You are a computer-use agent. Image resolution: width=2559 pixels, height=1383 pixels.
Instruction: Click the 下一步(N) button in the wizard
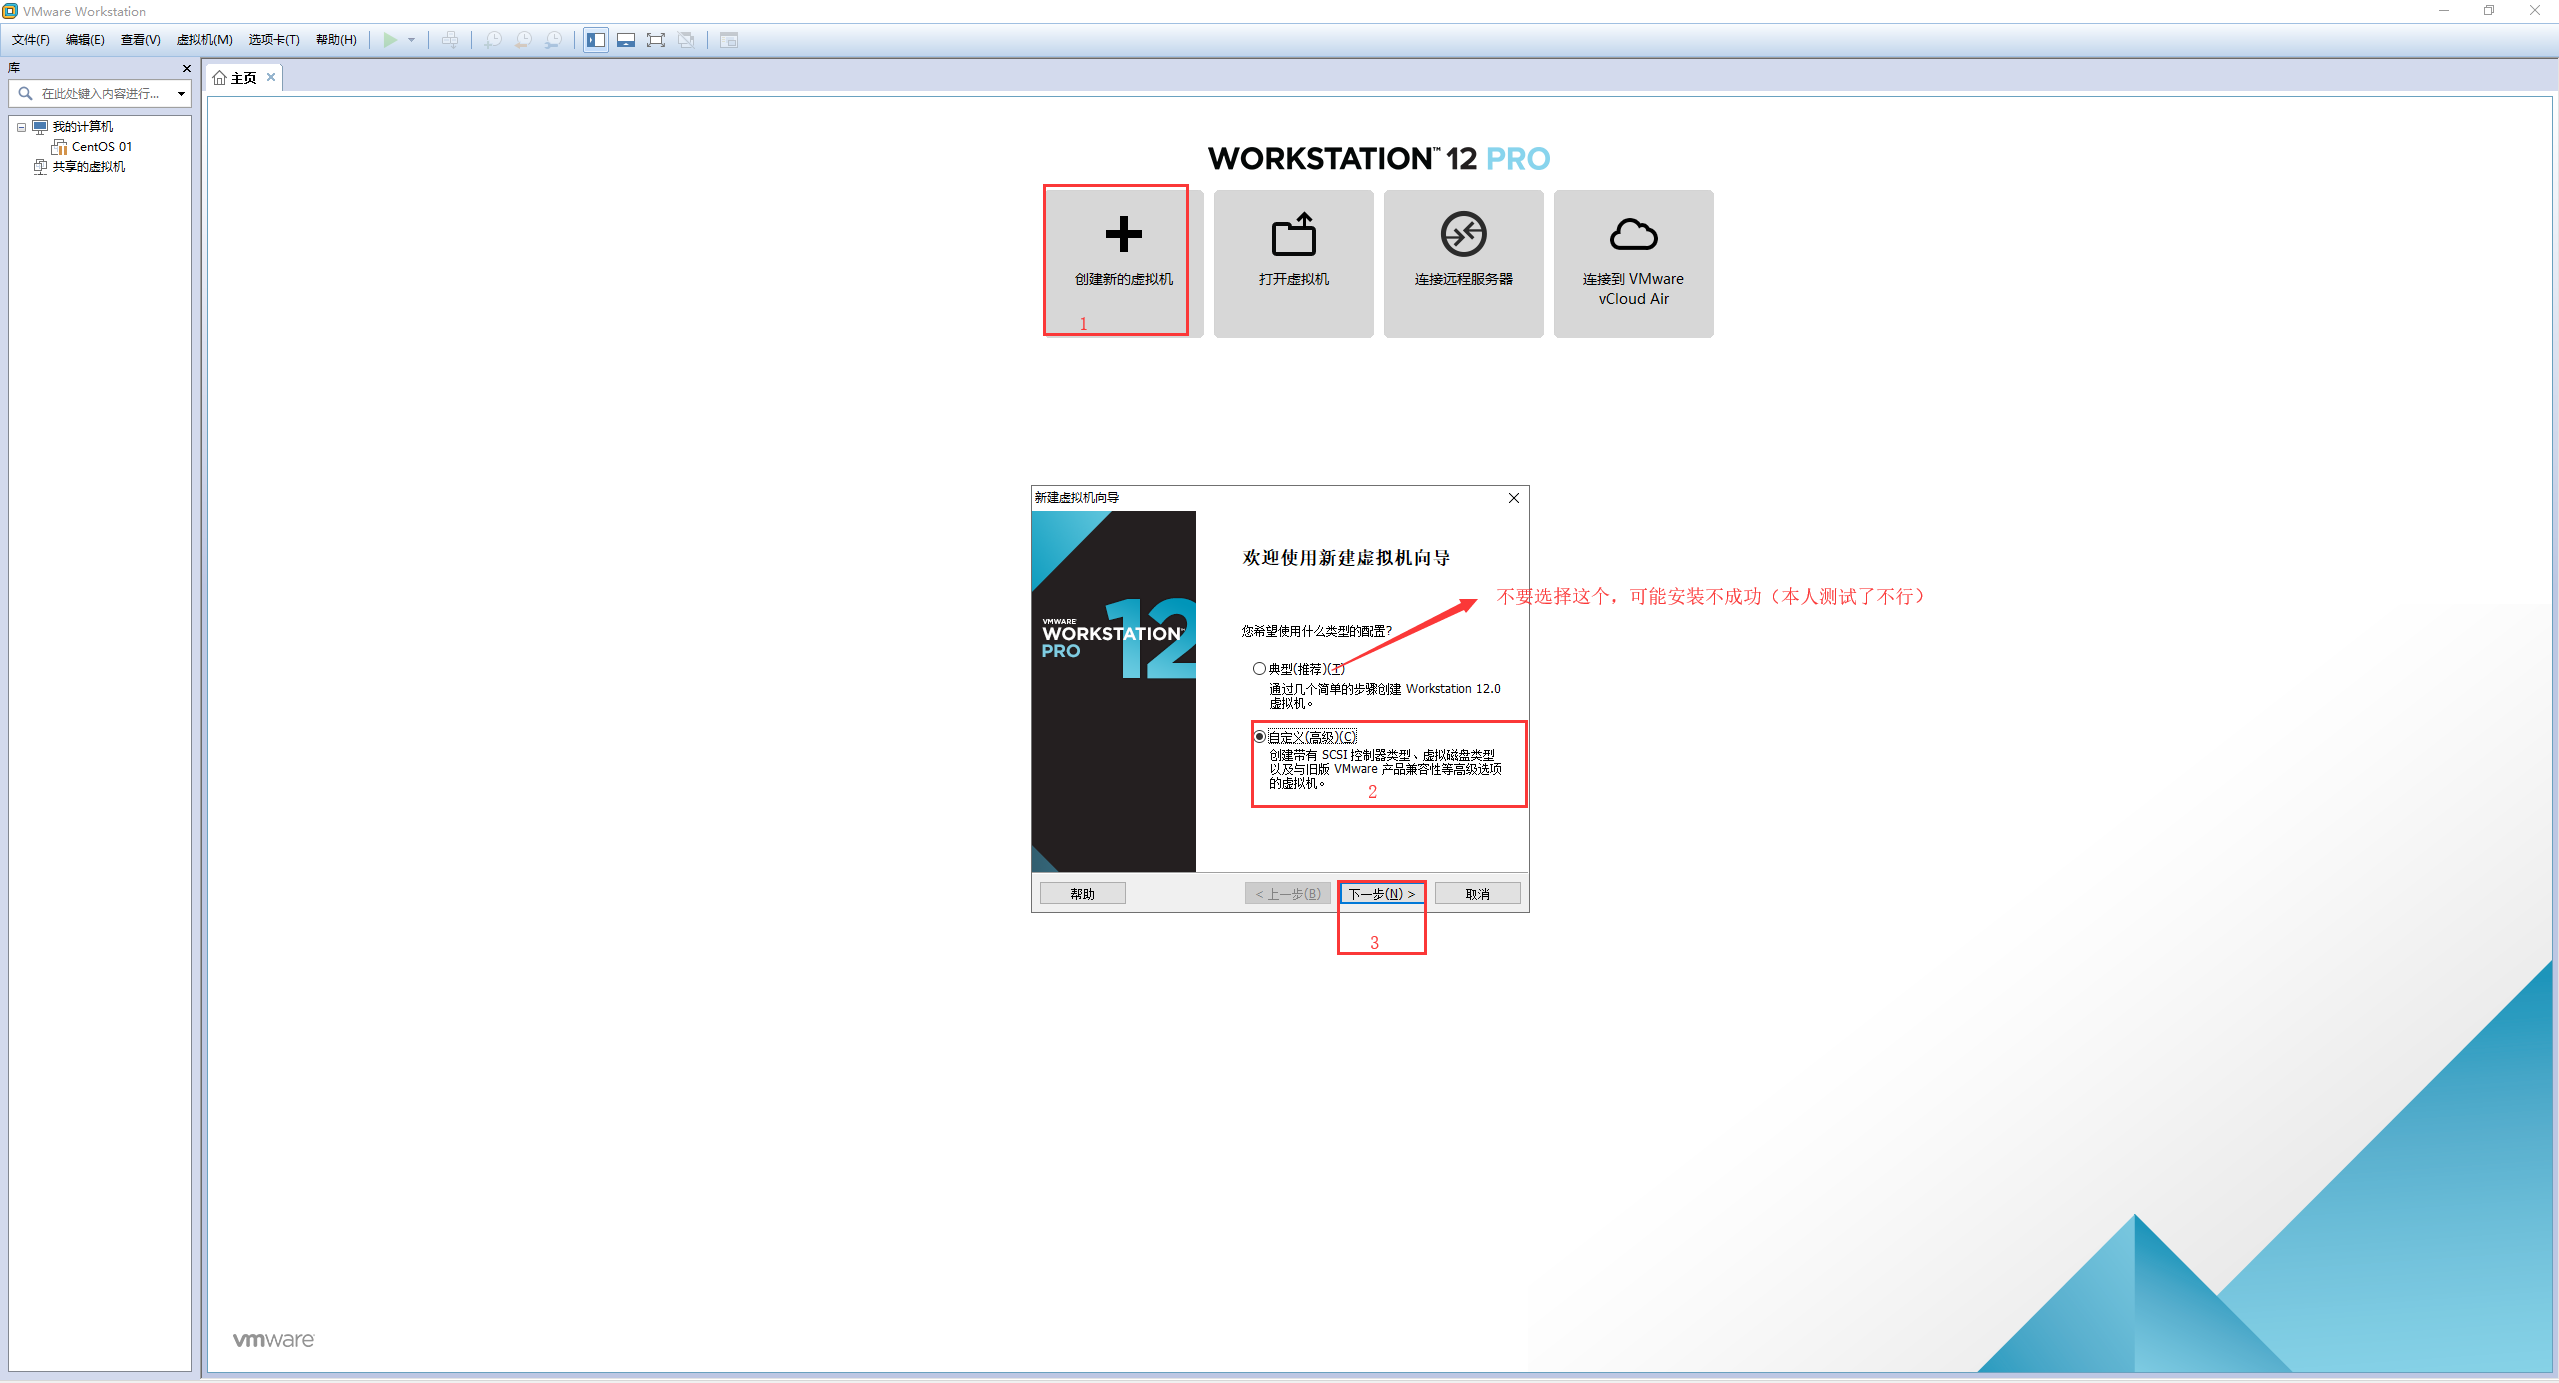coord(1381,893)
